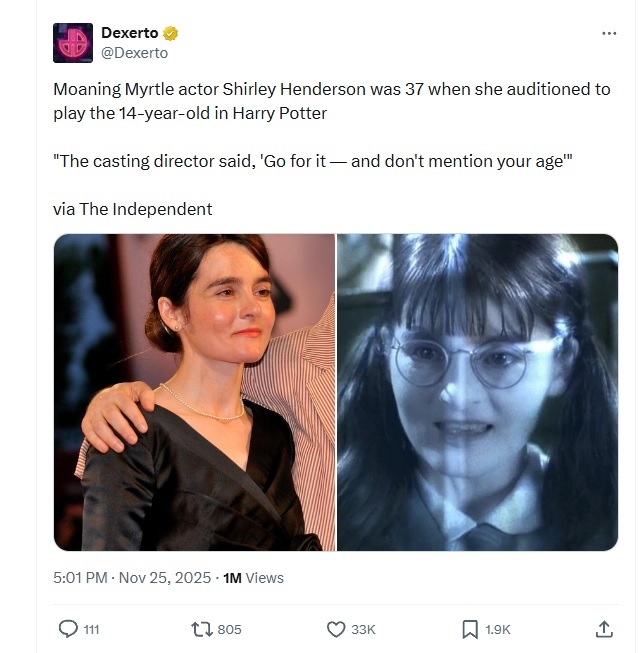
Task: Click the 33K likes count
Action: [363, 629]
